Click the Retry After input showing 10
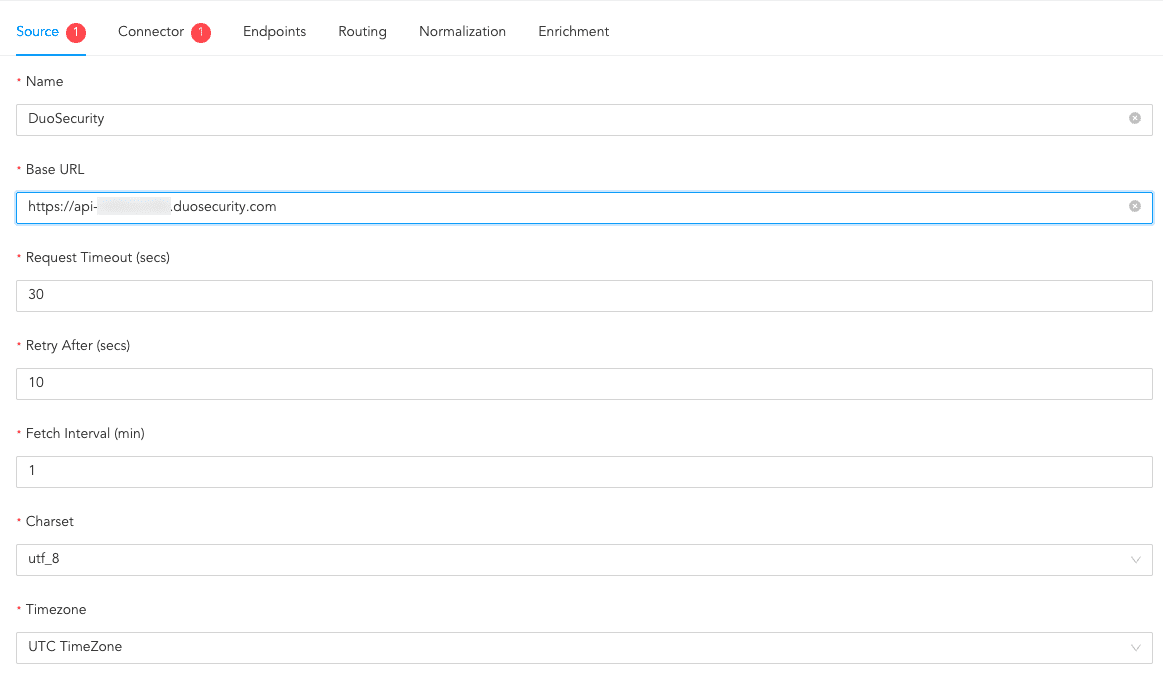The image size is (1163, 686). point(584,383)
